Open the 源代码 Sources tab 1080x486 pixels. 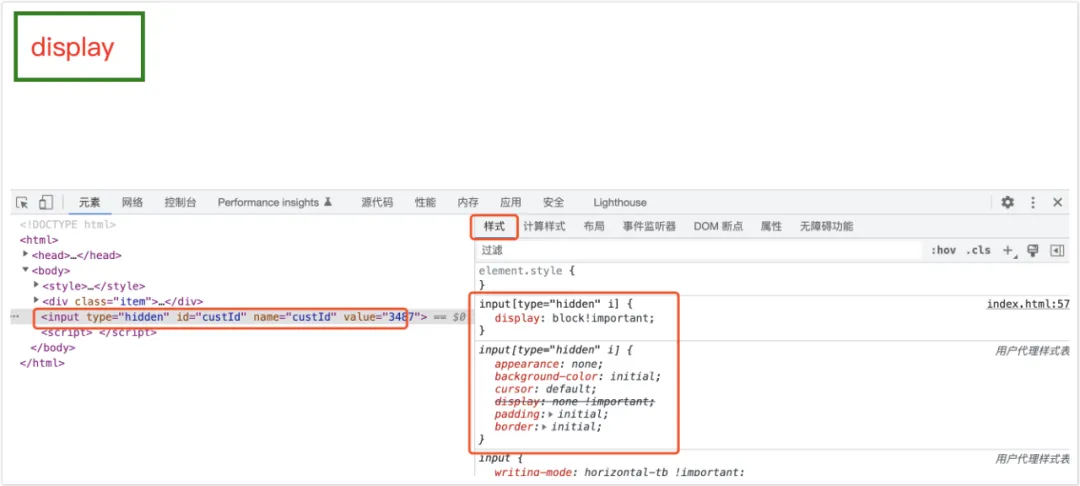(377, 202)
